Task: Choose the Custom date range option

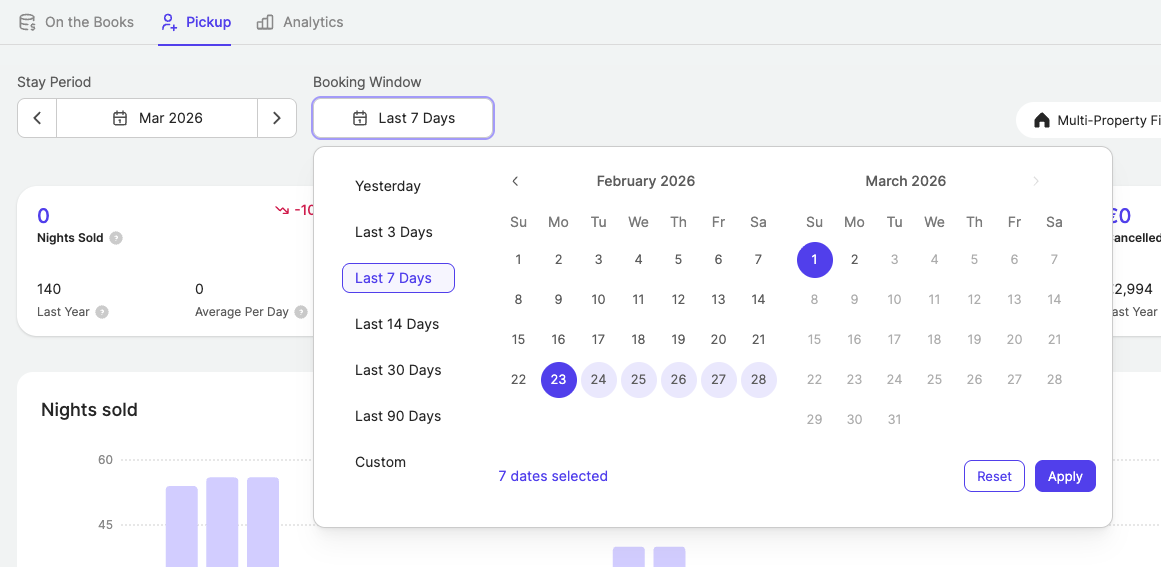Action: point(380,462)
